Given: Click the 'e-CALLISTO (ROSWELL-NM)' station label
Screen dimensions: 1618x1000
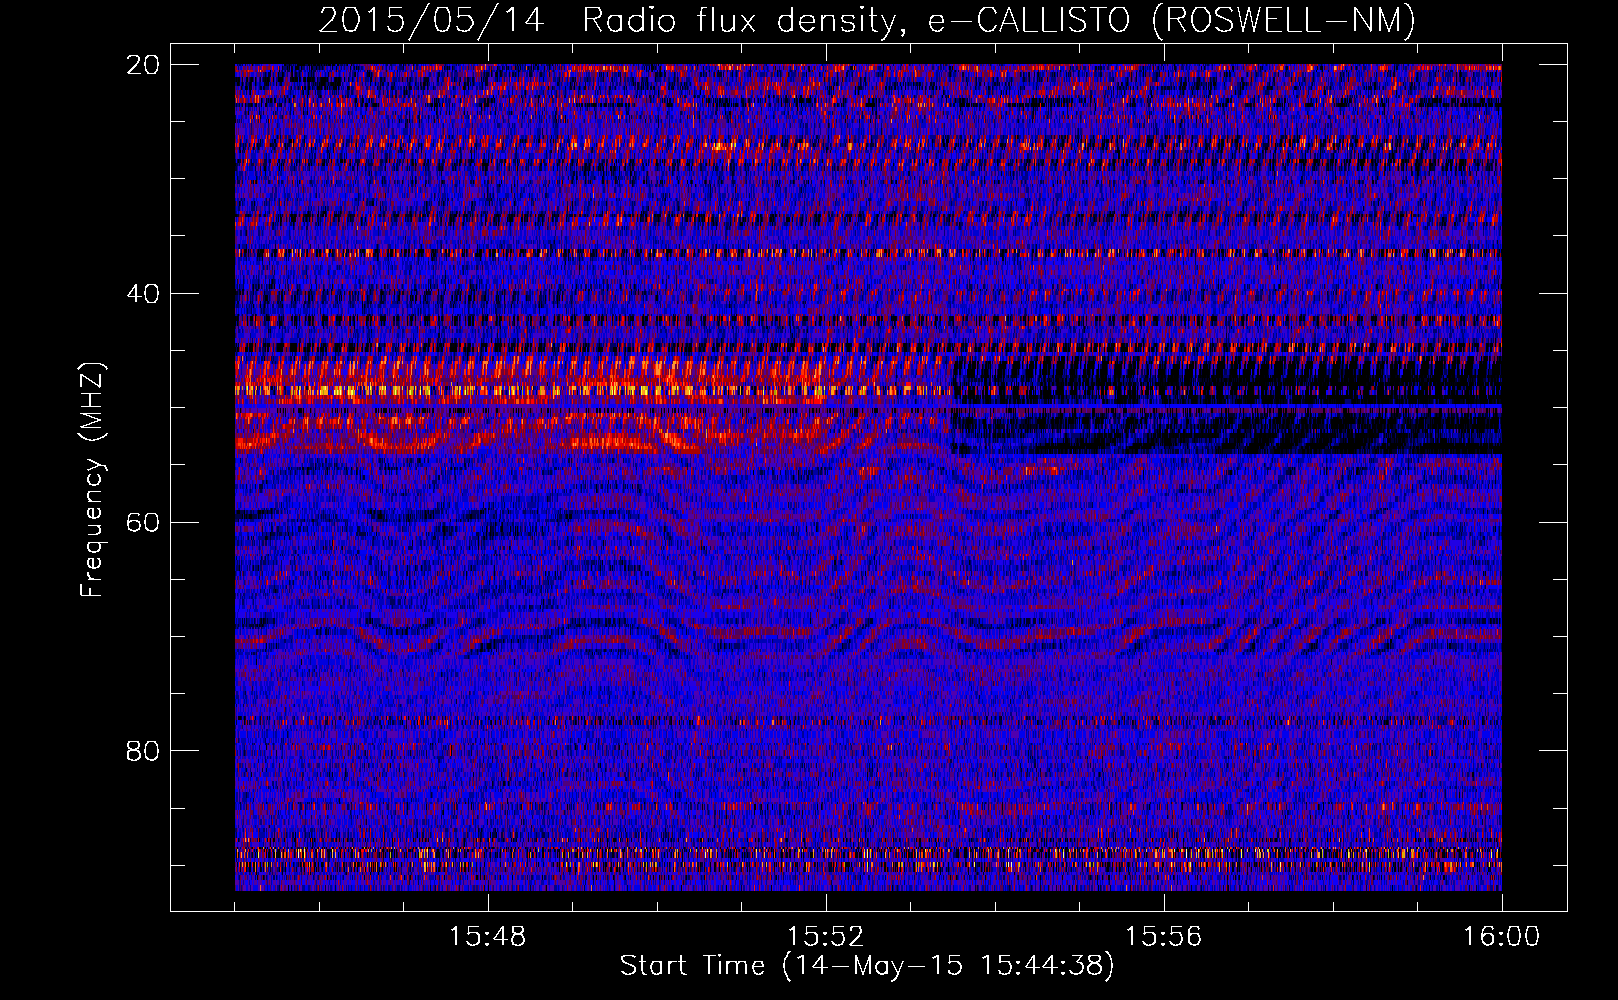Looking at the screenshot, I should [1172, 21].
